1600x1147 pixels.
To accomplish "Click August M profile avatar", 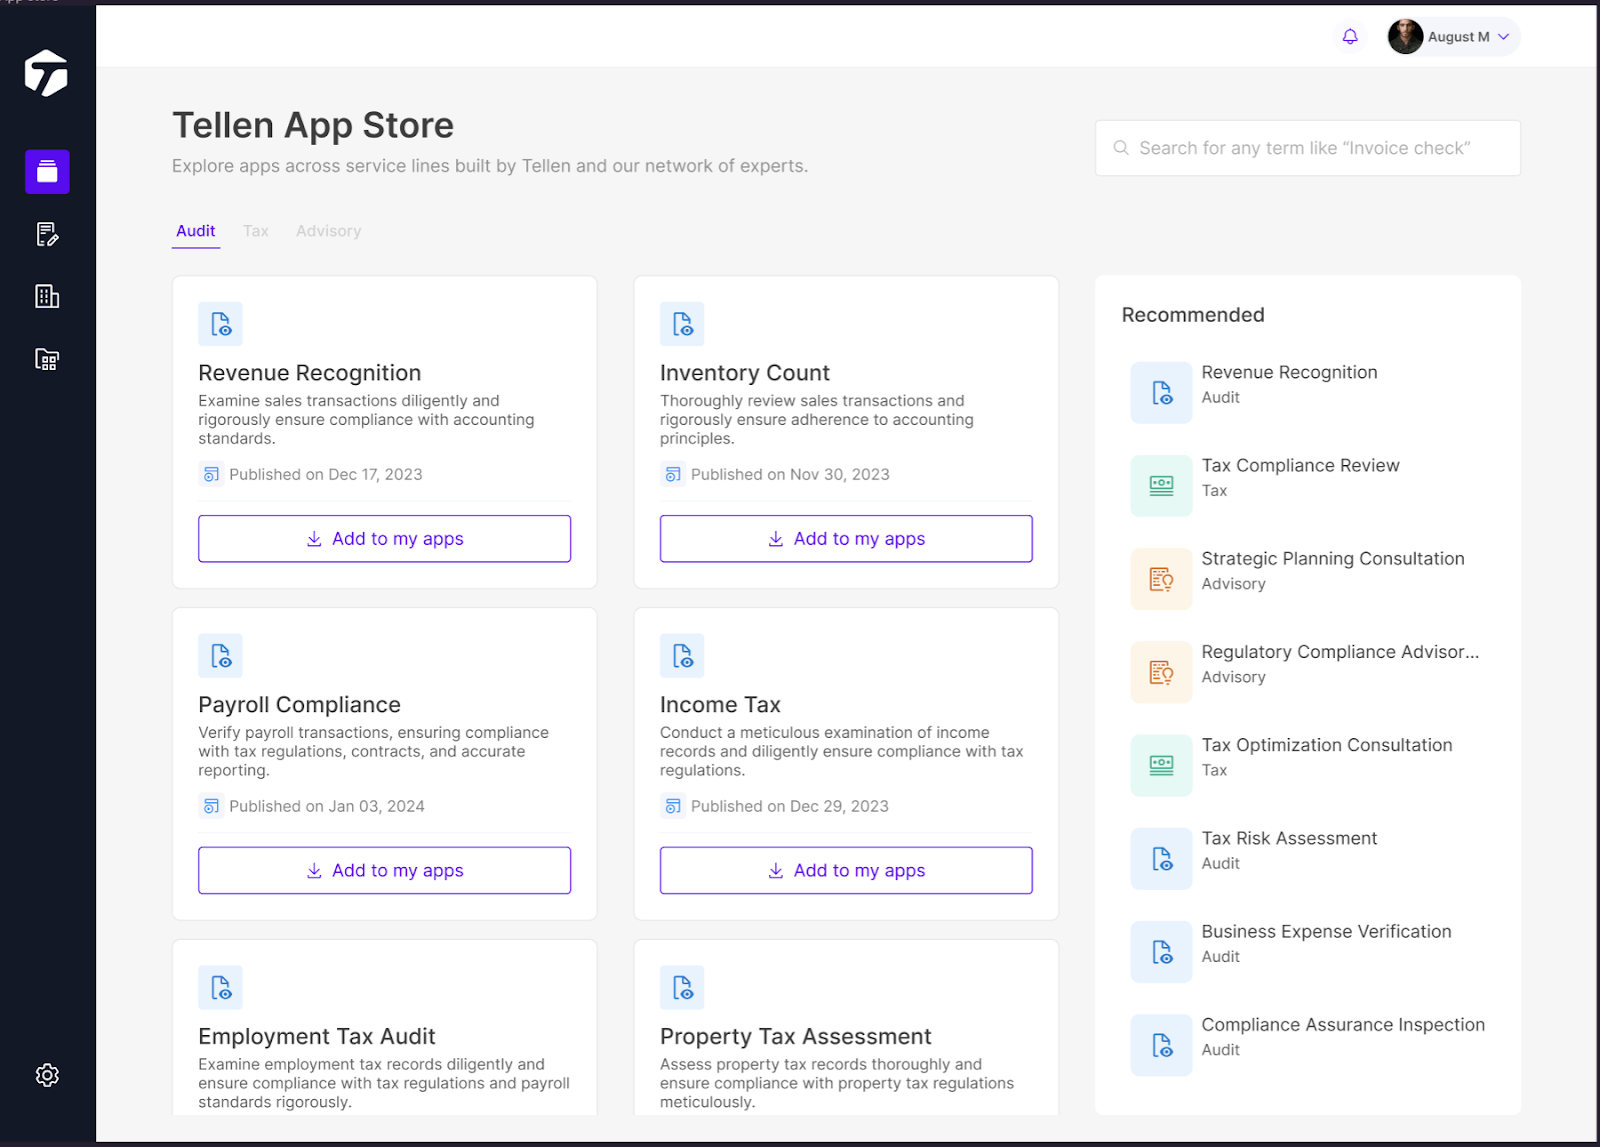I will [1405, 37].
